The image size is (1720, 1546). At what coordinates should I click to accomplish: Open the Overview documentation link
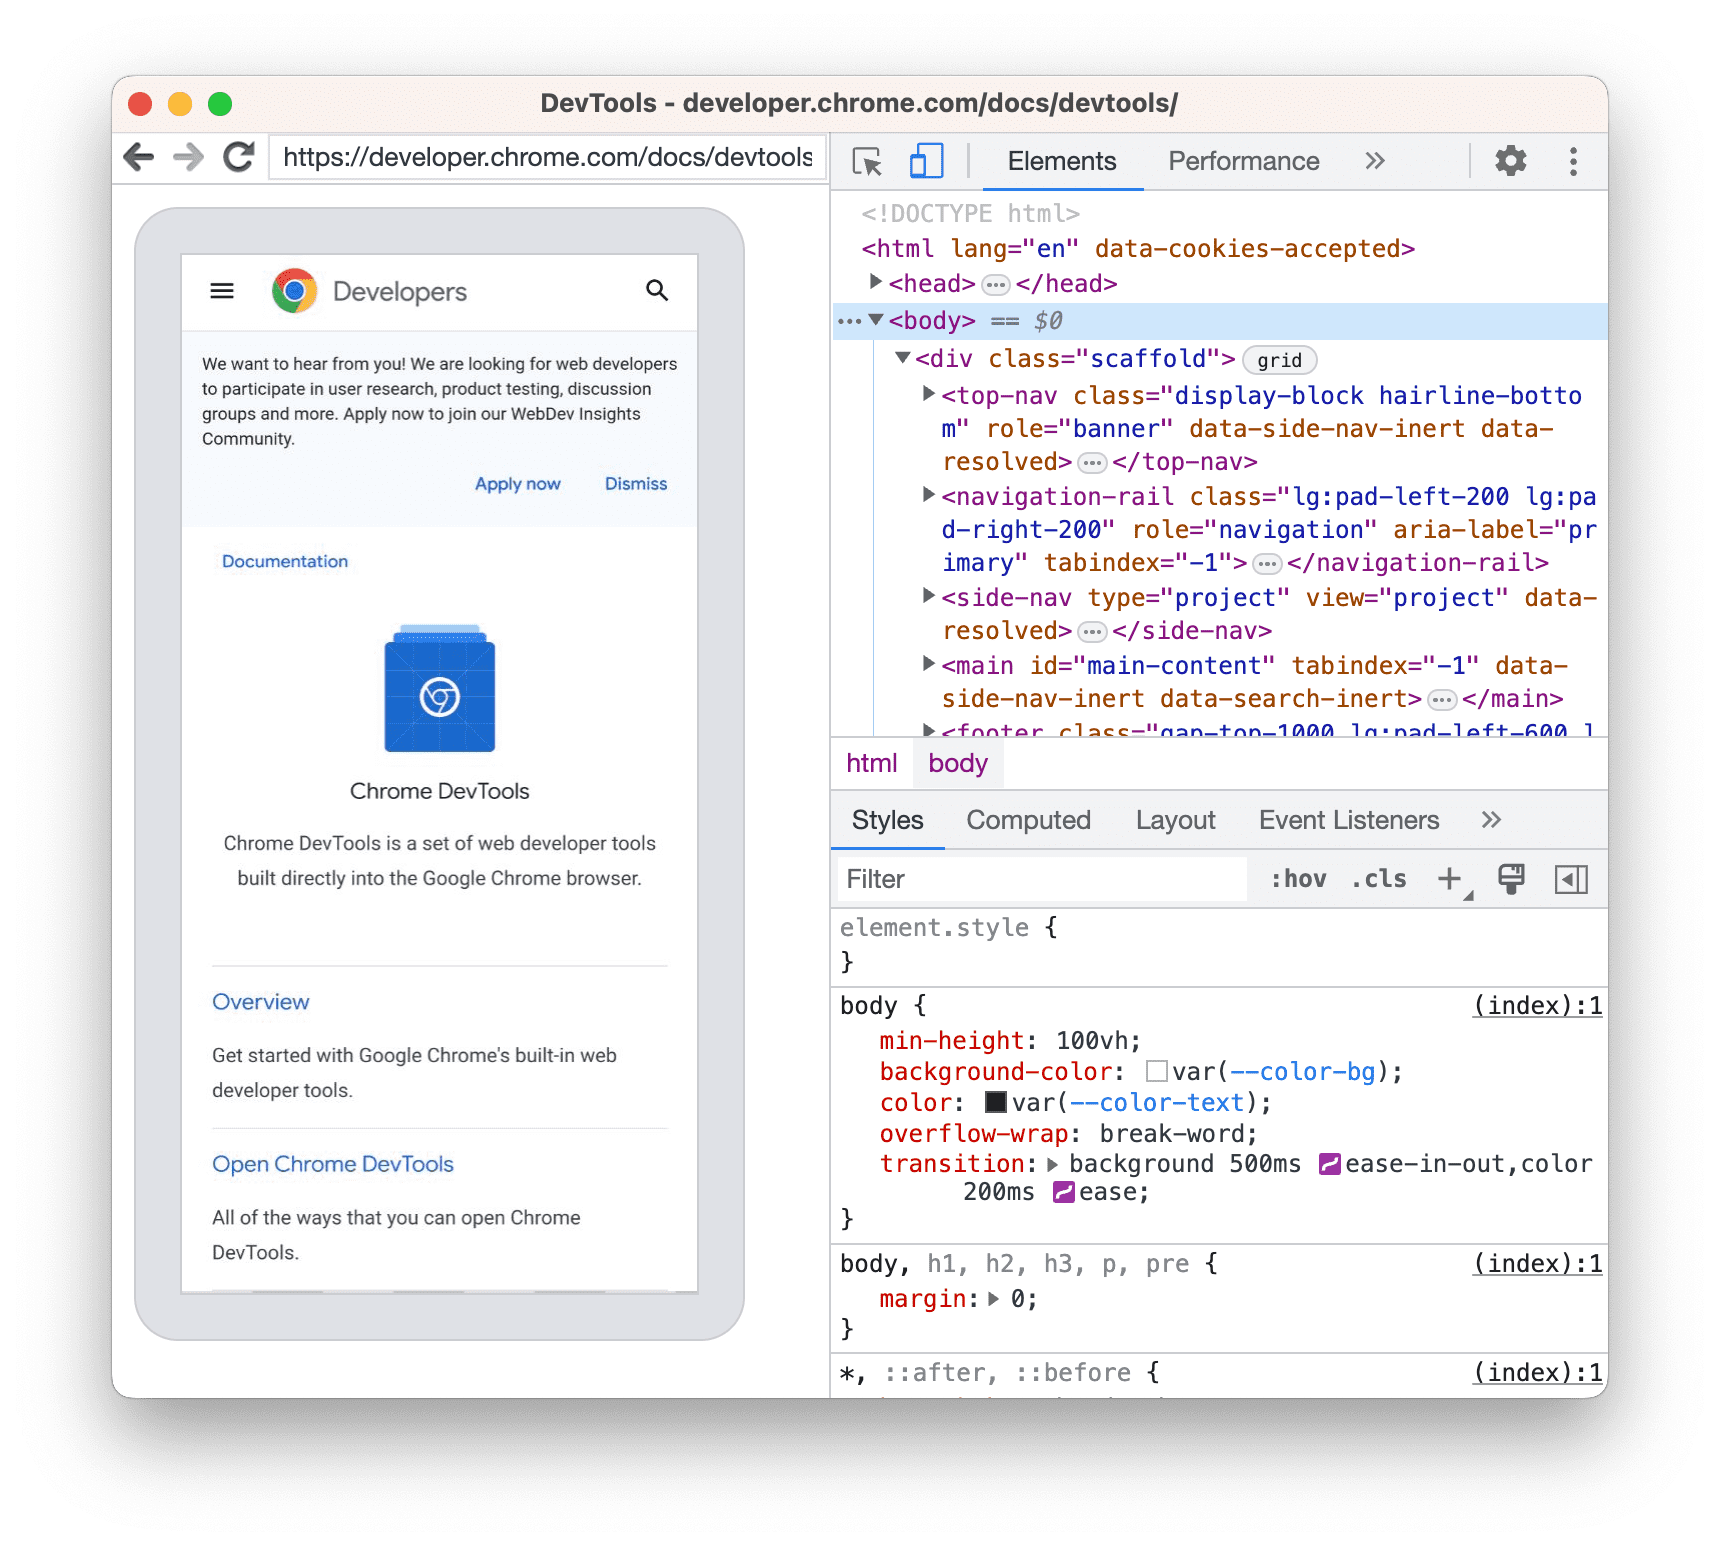[260, 1001]
